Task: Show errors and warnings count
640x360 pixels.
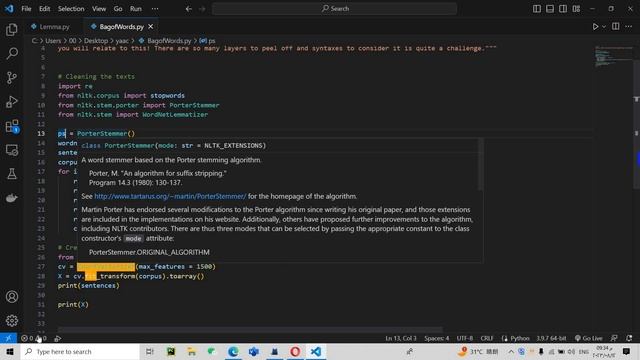Action: click(34, 338)
